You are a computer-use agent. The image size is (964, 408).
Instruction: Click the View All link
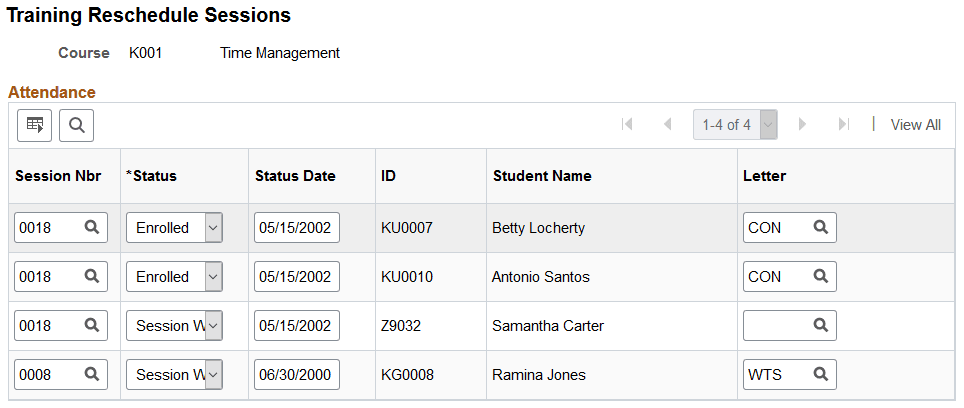coord(915,125)
